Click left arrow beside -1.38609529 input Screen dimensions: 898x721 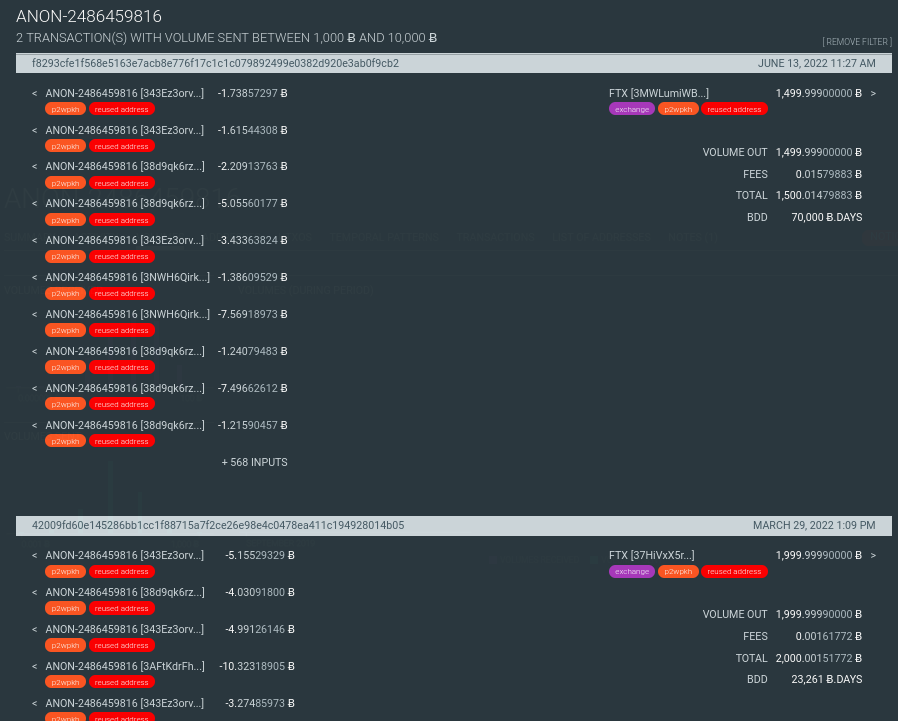pyautogui.click(x=34, y=277)
